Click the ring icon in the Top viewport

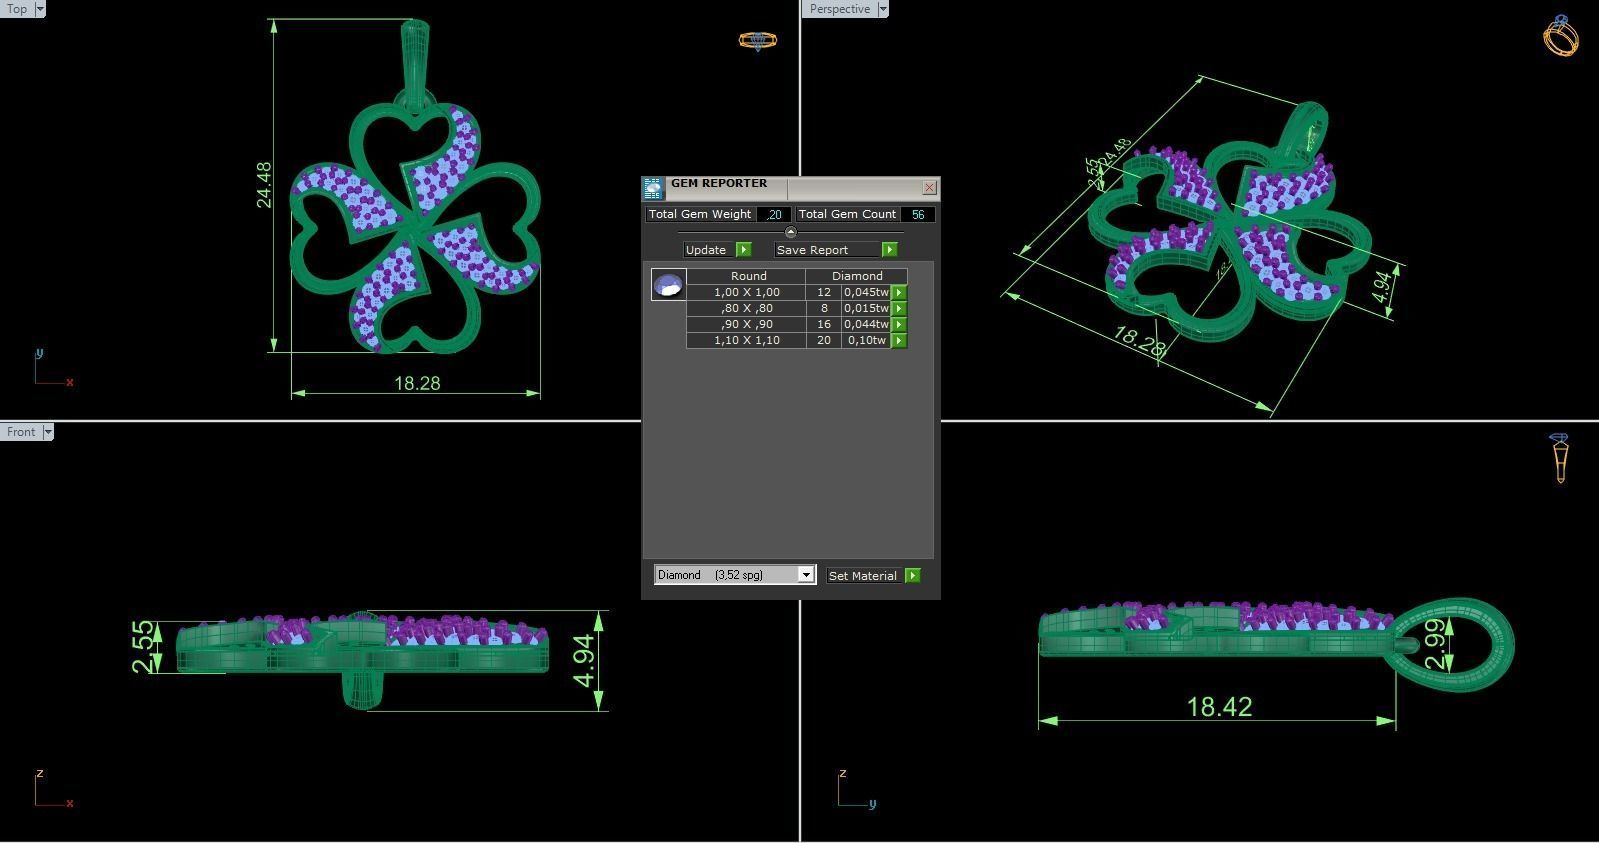click(x=757, y=41)
